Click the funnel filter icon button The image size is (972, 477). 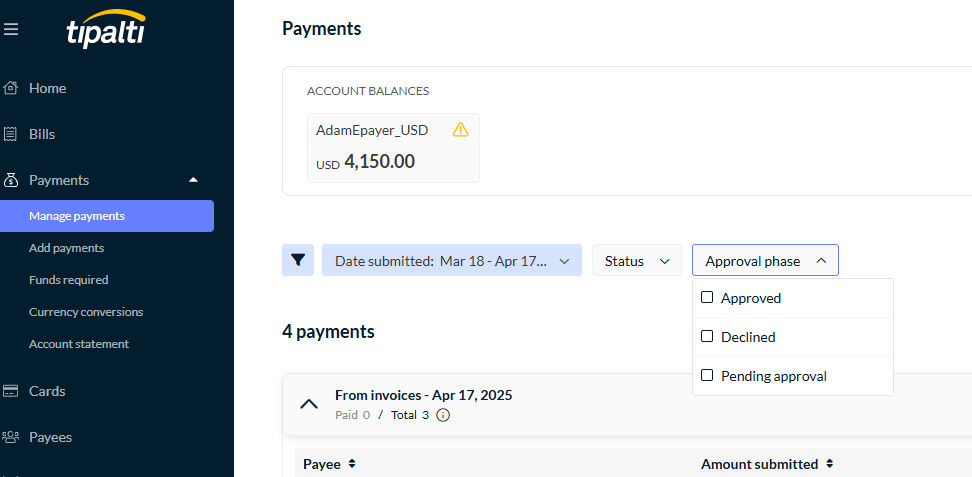(x=298, y=260)
